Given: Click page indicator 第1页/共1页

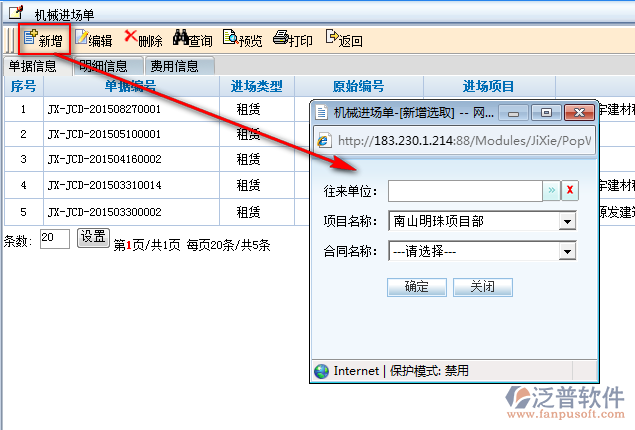Looking at the screenshot, I should (147, 245).
